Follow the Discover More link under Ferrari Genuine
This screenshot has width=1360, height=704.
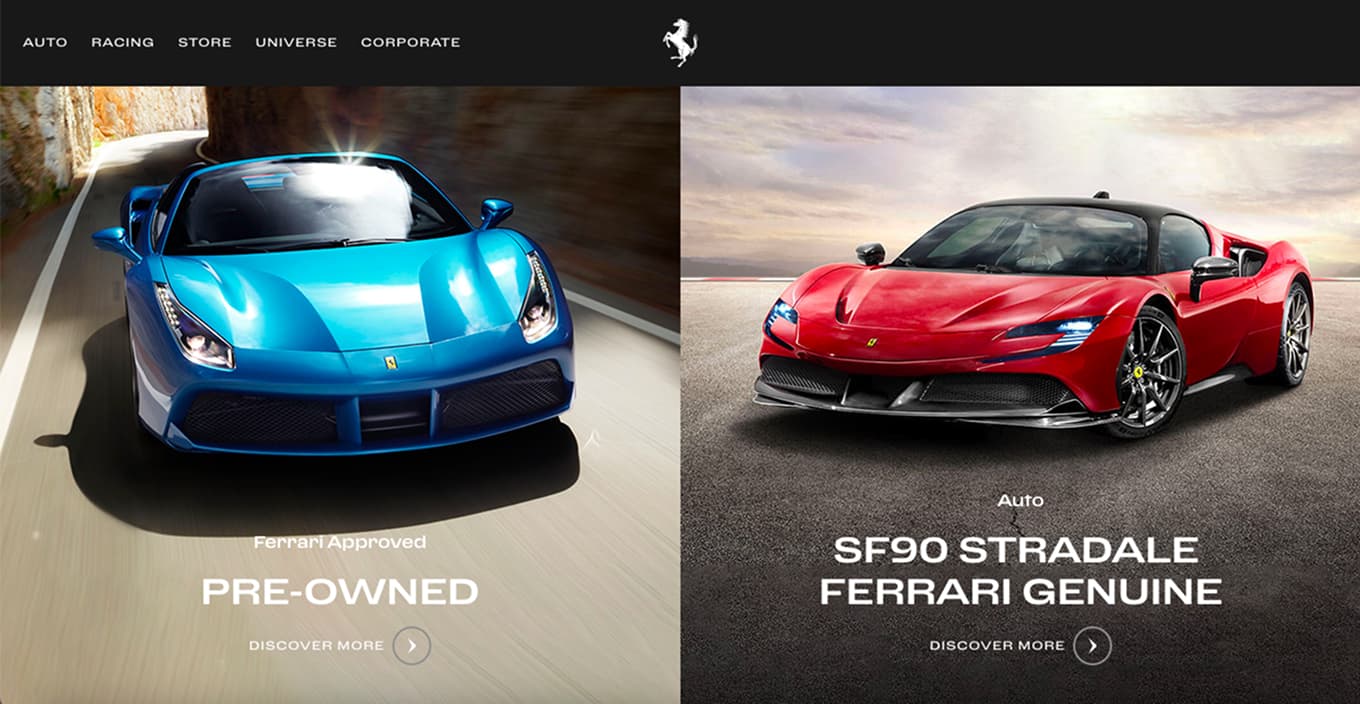pyautogui.click(x=997, y=646)
